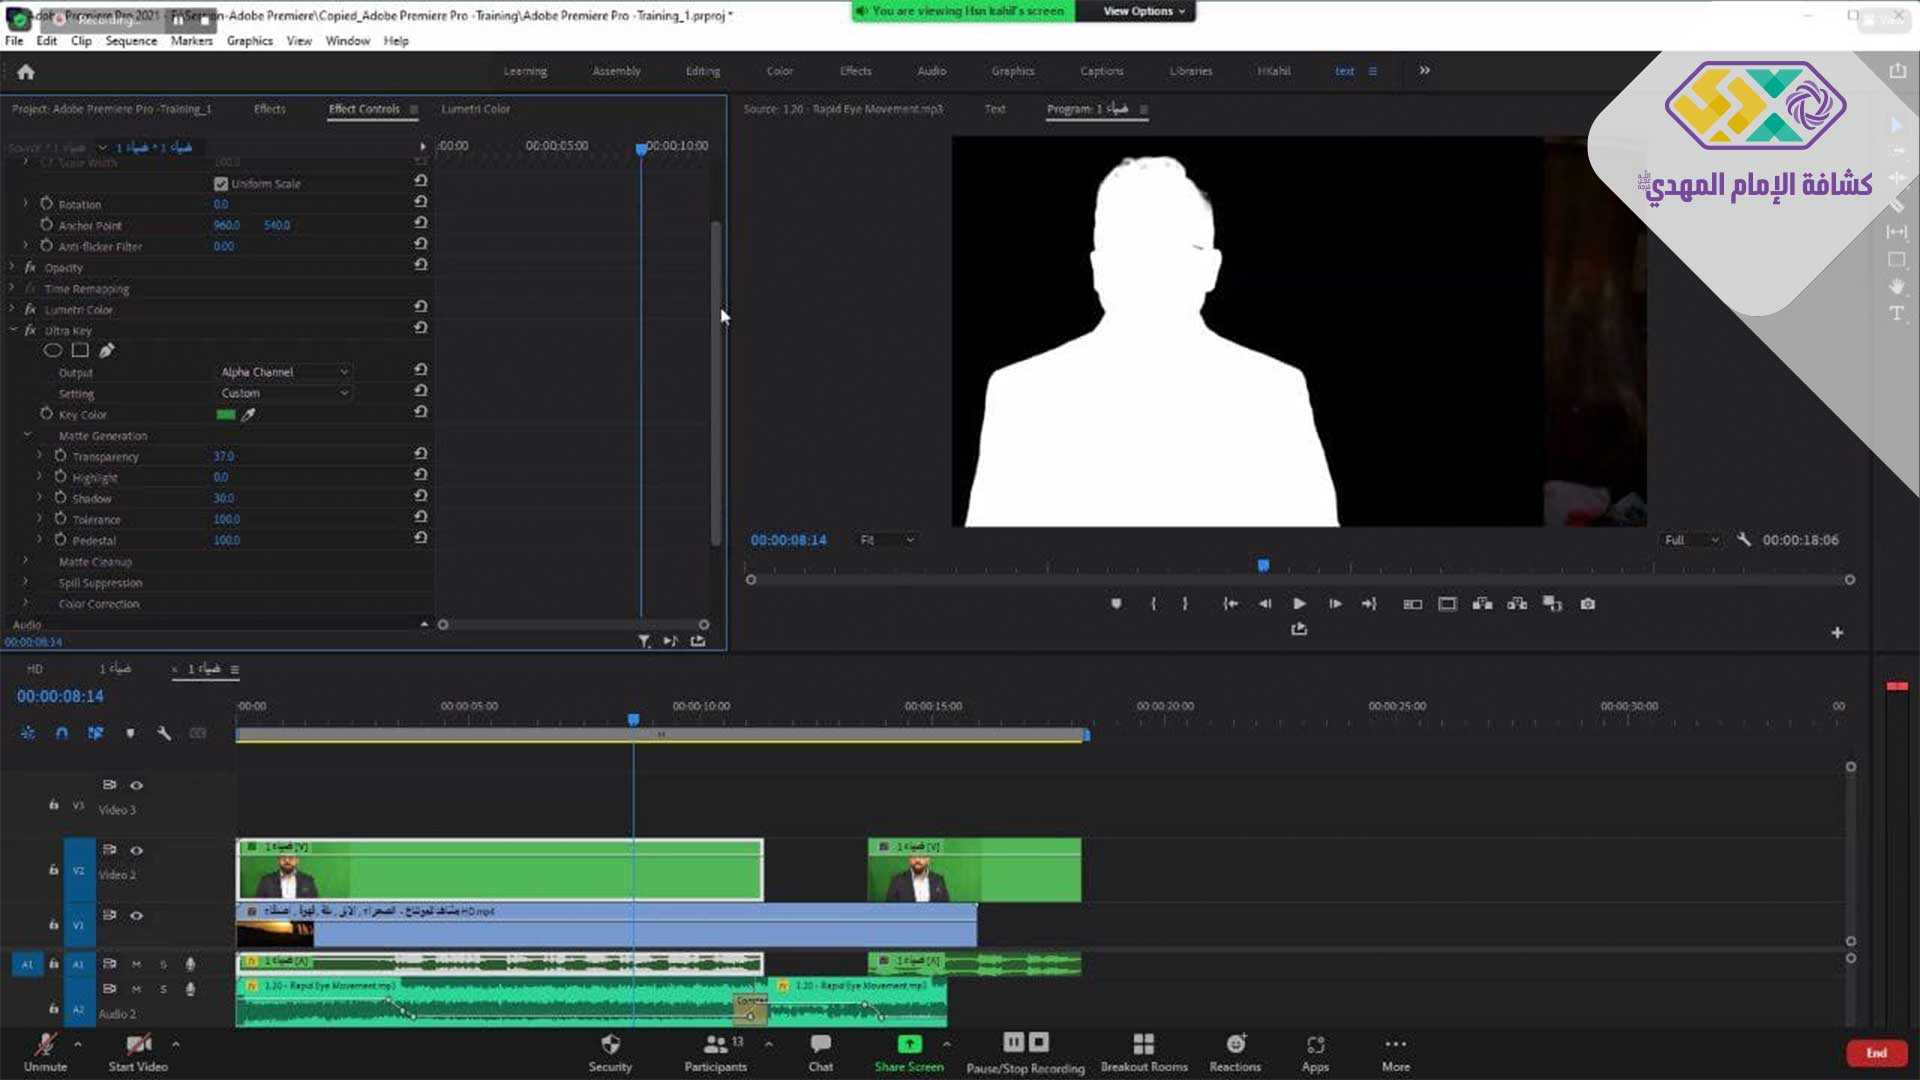The height and width of the screenshot is (1080, 1920).
Task: Open Program monitor wrench settings
Action: 1743,540
